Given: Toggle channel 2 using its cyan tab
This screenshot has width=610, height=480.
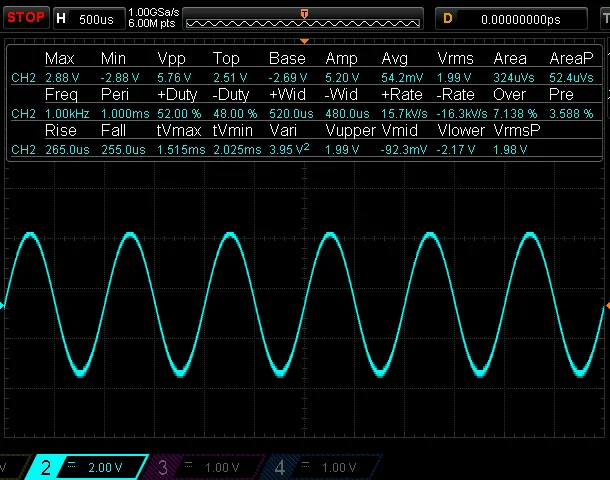Looking at the screenshot, I should 47,467.
